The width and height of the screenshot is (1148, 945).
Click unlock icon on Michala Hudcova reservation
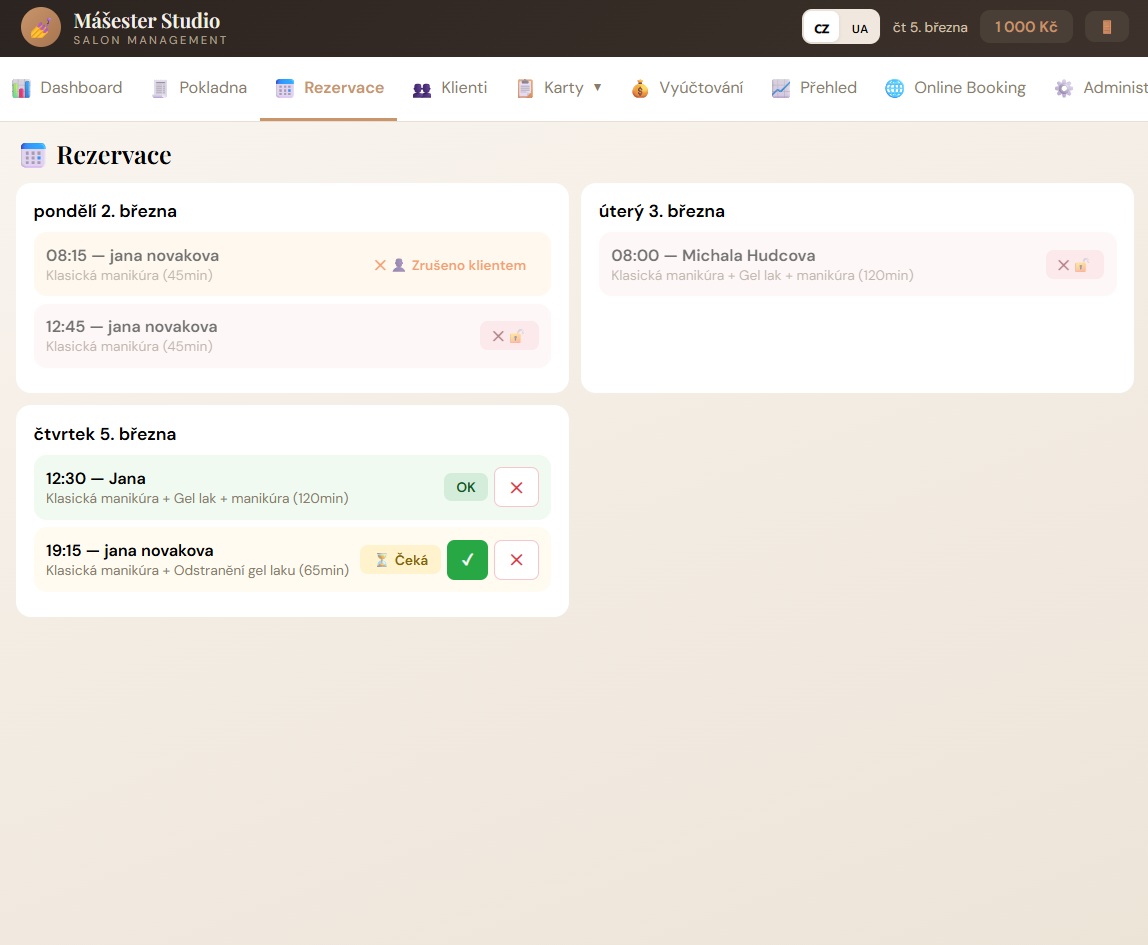coord(1074,265)
